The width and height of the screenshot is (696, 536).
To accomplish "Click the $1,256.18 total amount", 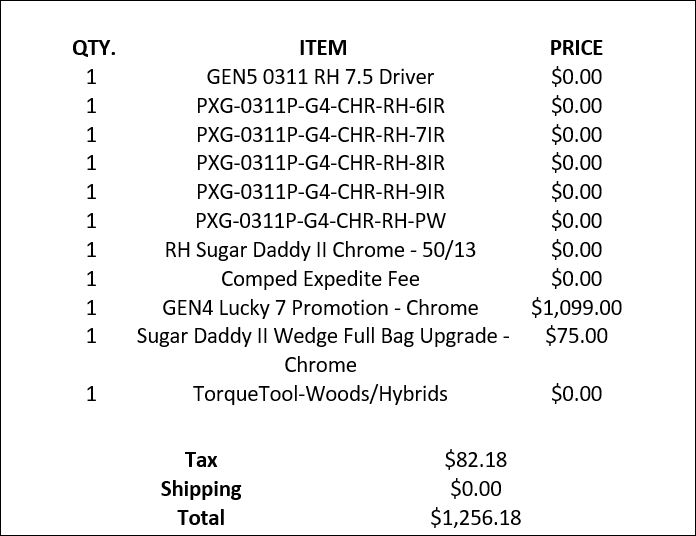I will click(x=476, y=518).
